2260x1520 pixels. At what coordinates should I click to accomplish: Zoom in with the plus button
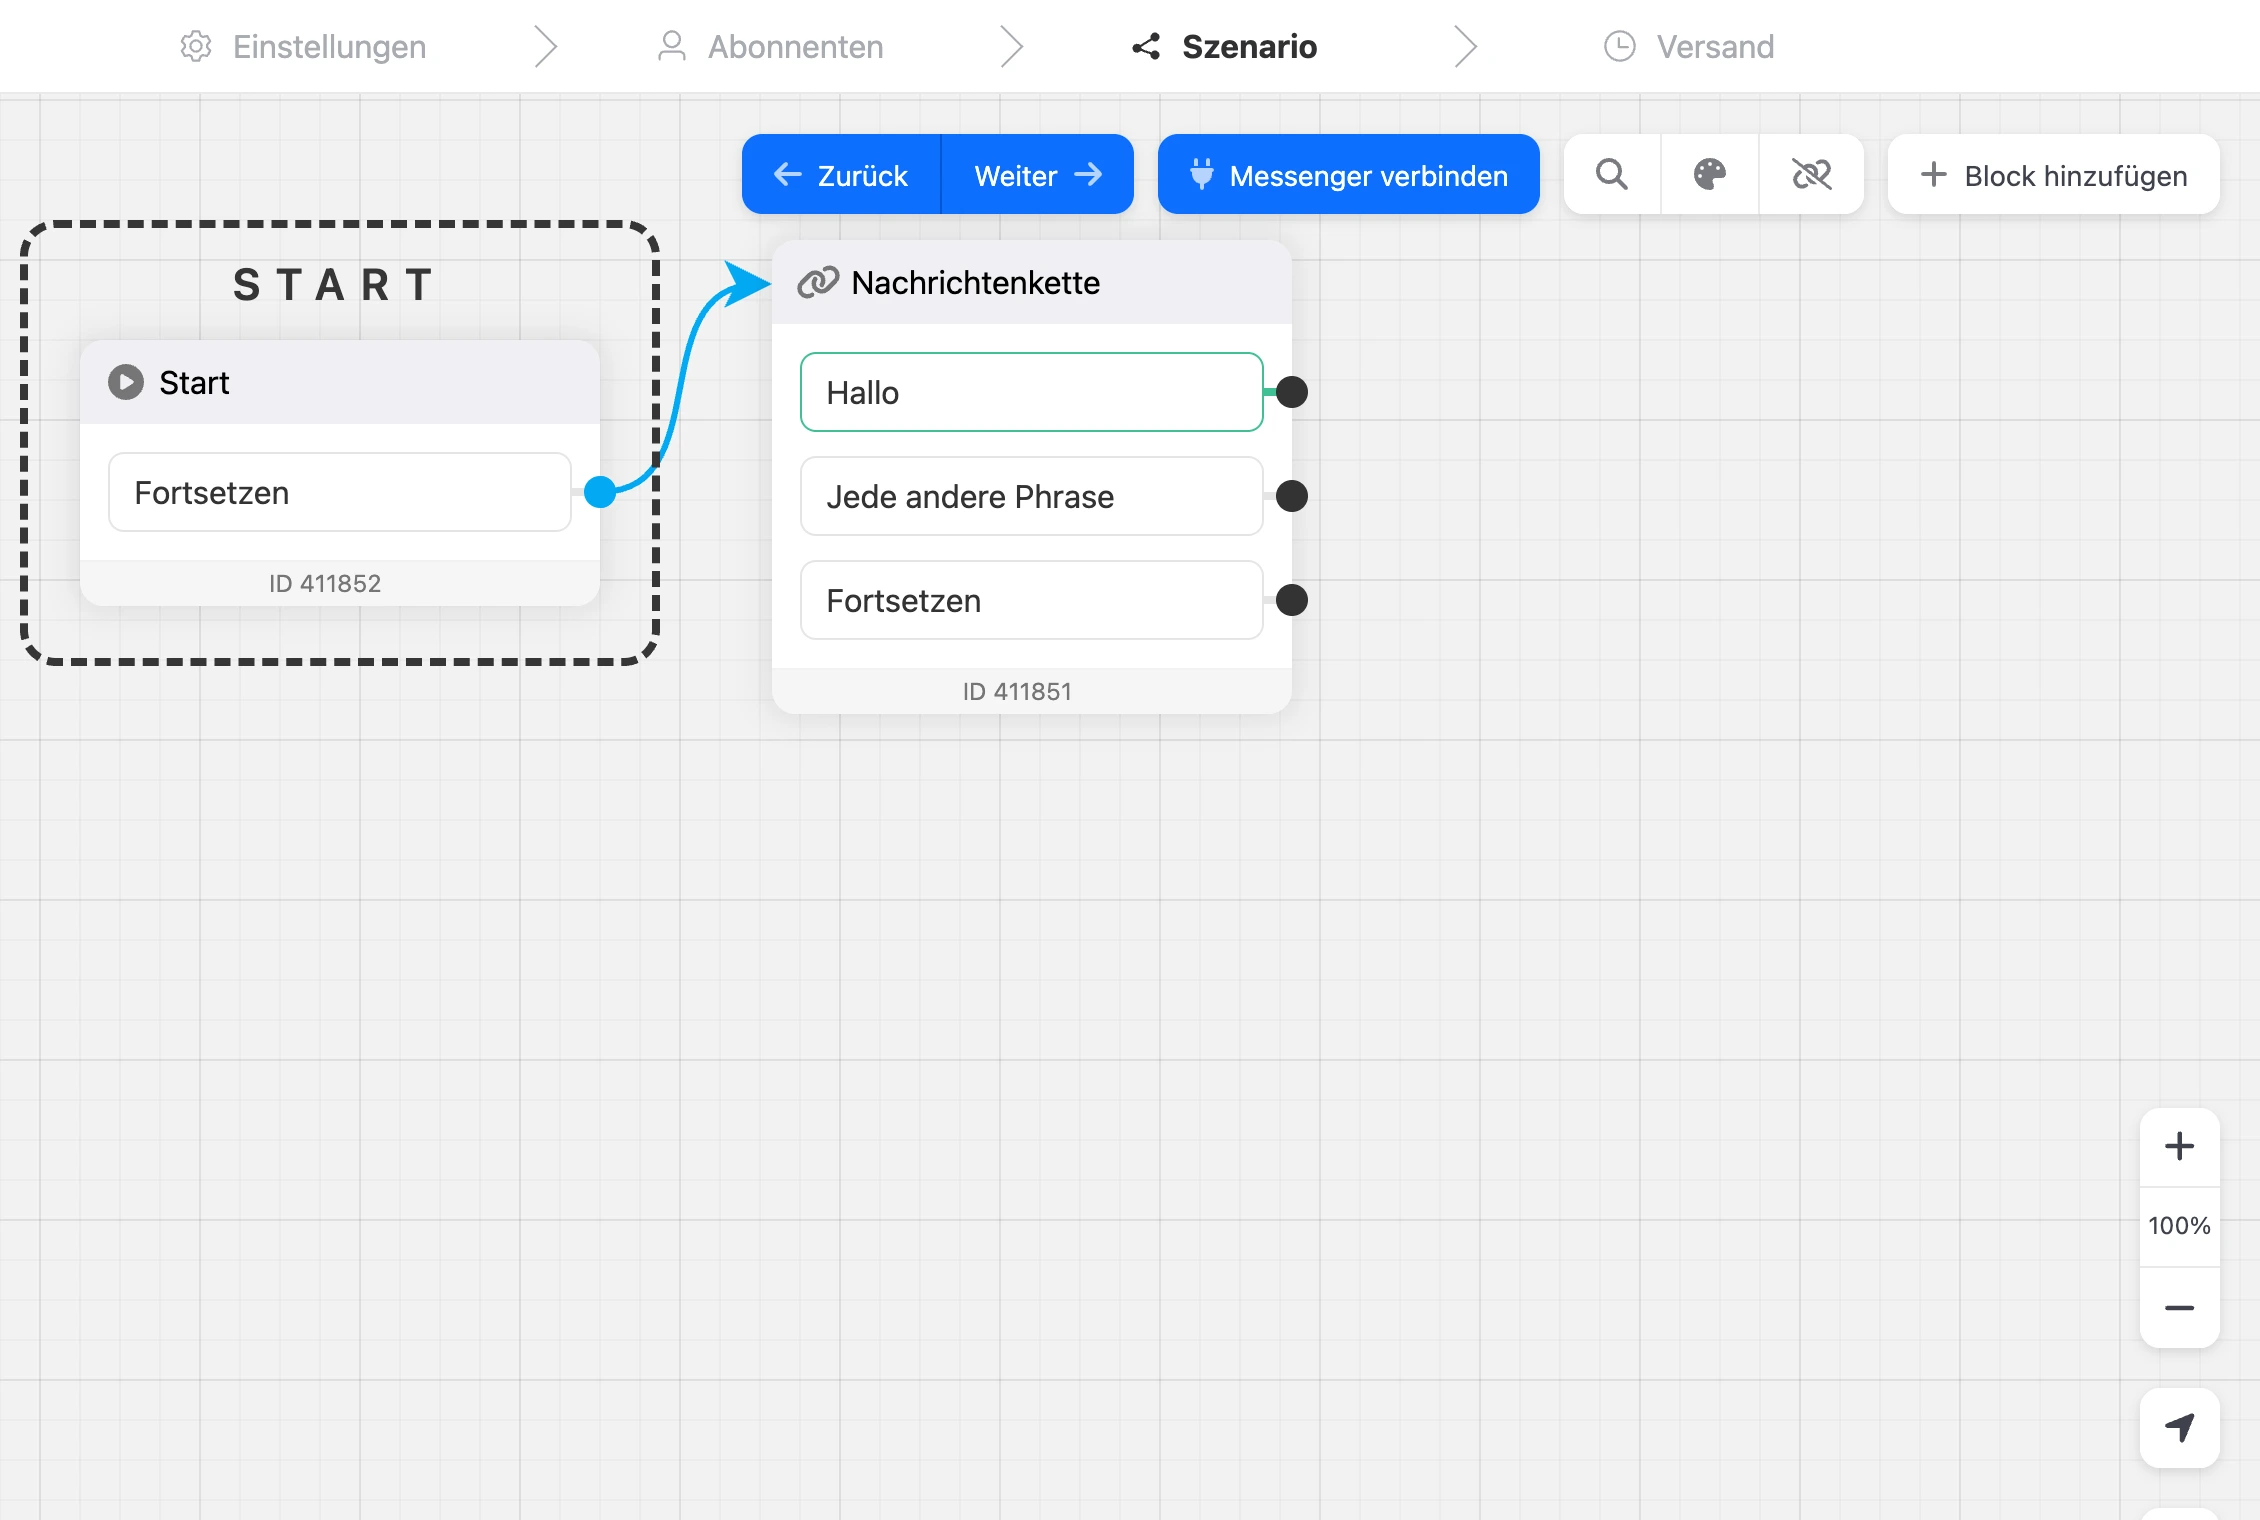(2179, 1146)
